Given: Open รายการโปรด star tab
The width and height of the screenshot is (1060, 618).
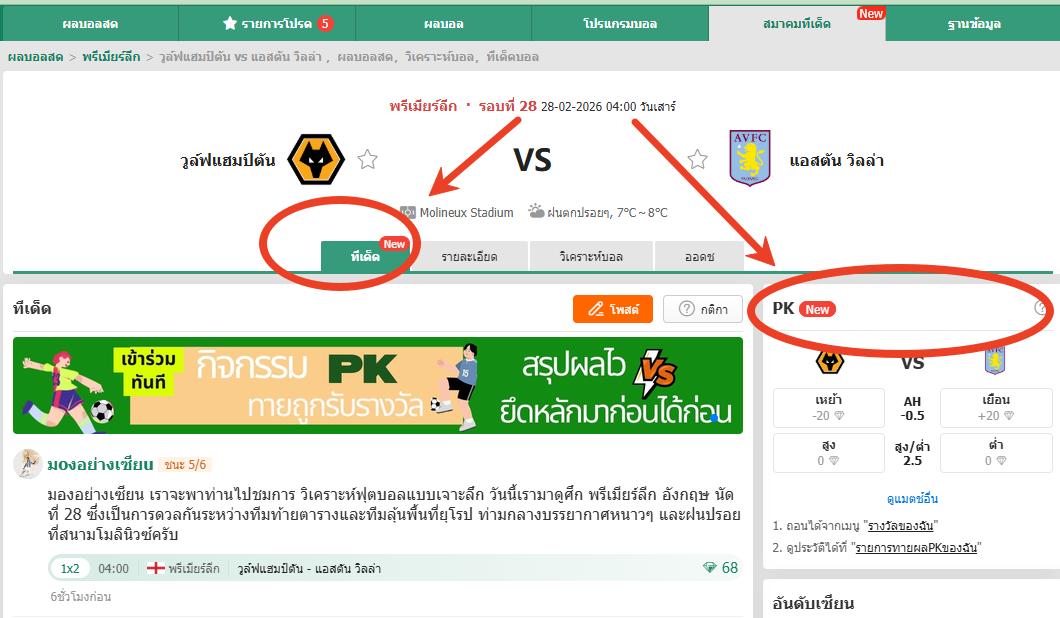Looking at the screenshot, I should (x=277, y=24).
